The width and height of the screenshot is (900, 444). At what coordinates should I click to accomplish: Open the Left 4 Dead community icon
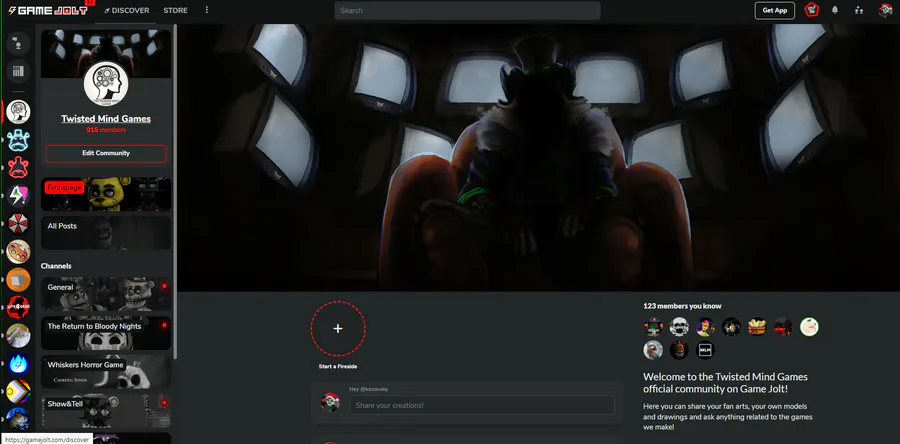pos(18,308)
